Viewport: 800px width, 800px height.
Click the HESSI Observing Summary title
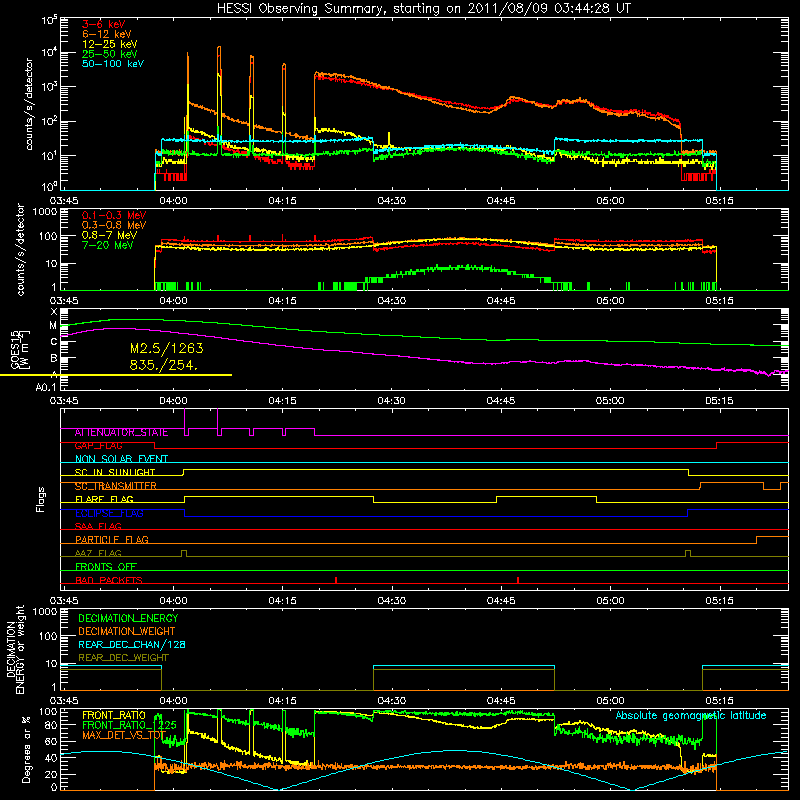(423, 9)
